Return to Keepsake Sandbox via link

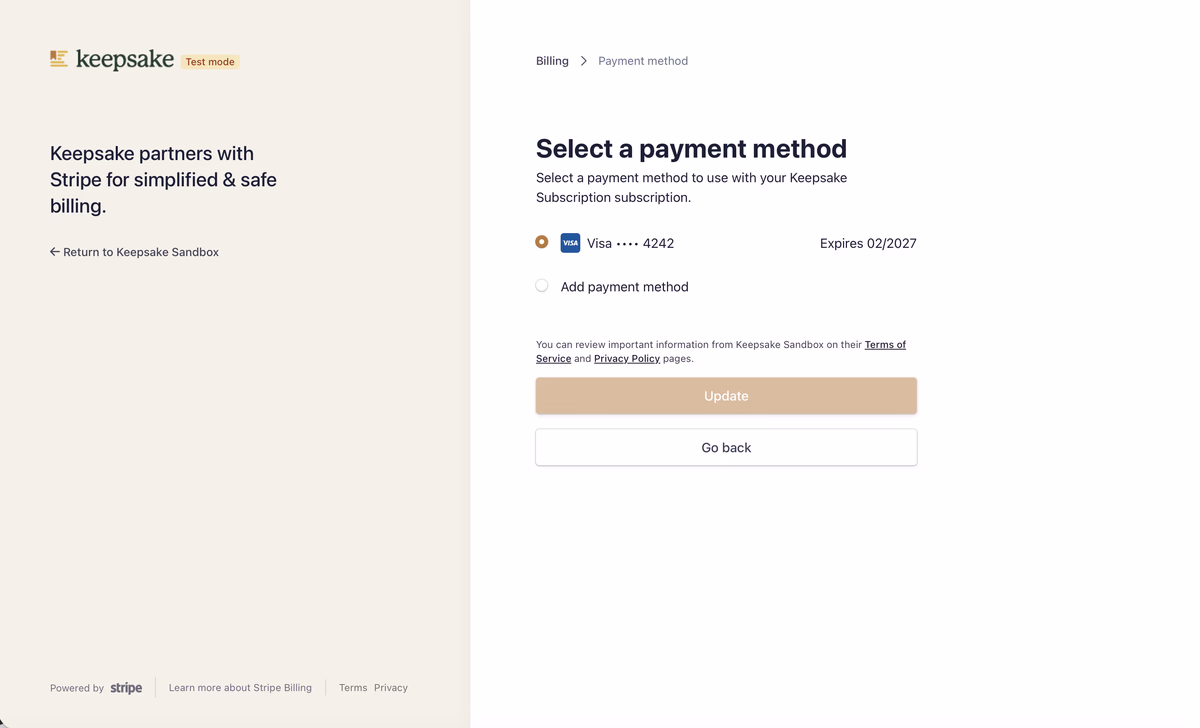[141, 252]
